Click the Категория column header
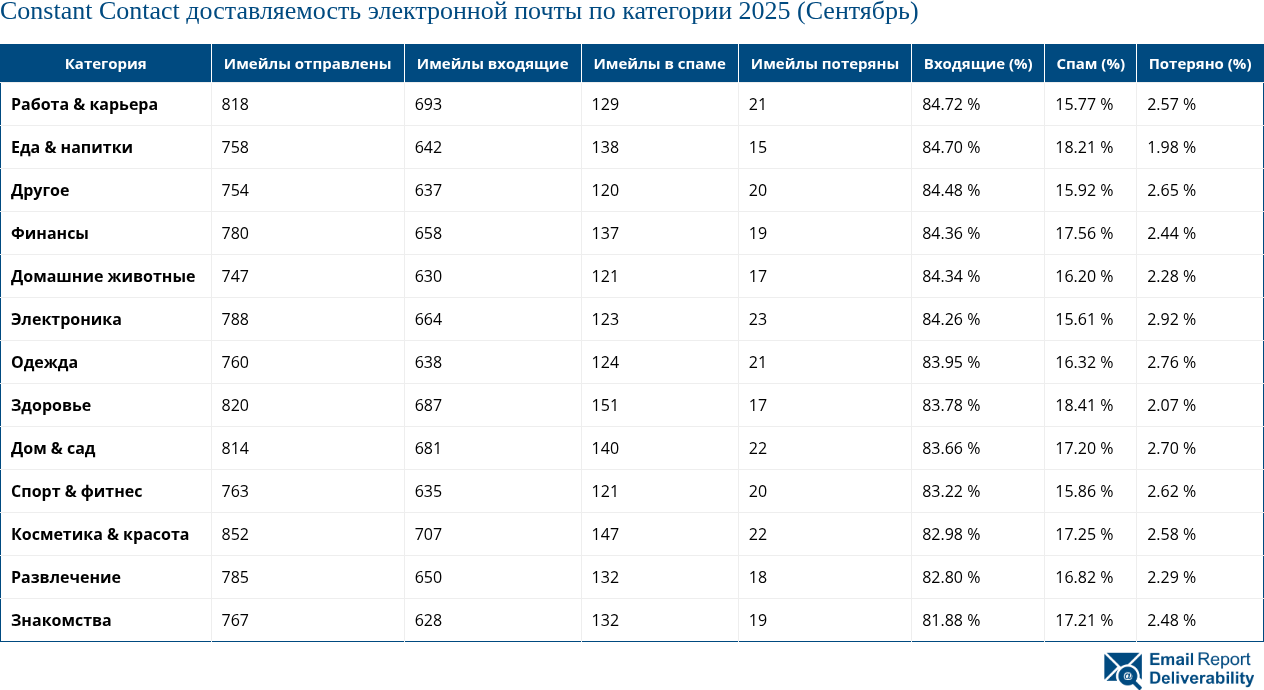1264x690 pixels. pyautogui.click(x=105, y=64)
